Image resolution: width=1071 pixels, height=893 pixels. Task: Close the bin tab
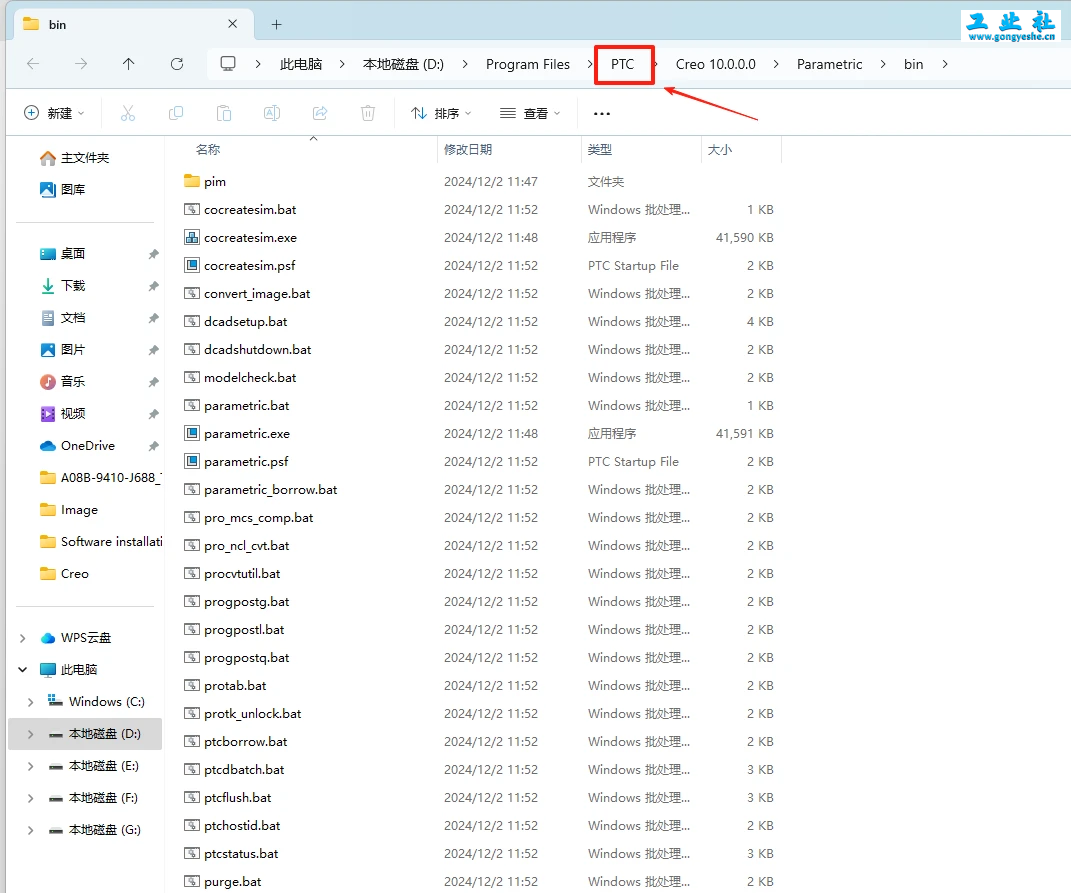coord(232,24)
